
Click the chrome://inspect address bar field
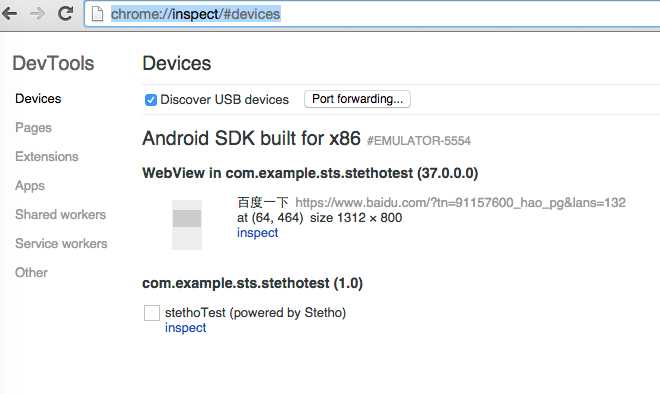pos(372,14)
